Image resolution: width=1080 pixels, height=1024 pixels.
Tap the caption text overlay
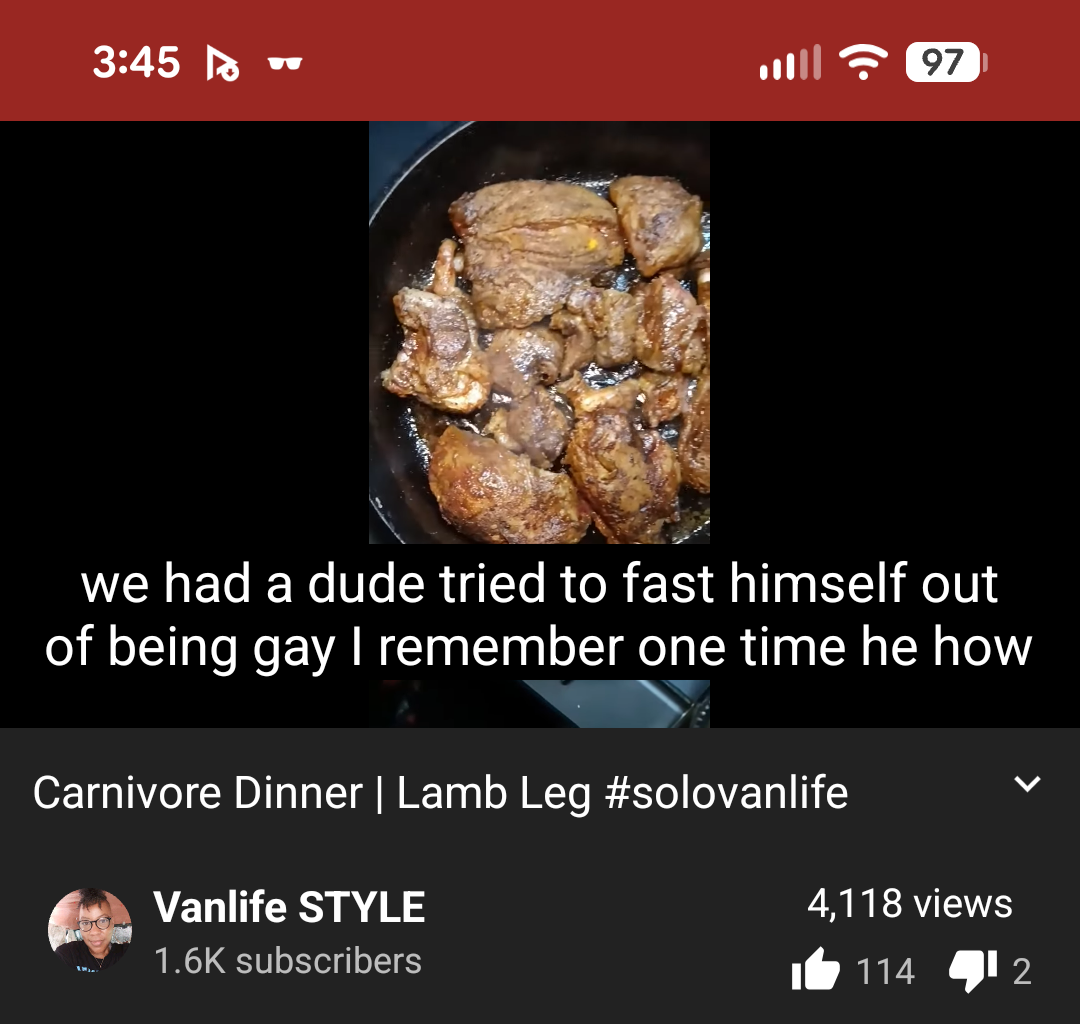point(539,615)
